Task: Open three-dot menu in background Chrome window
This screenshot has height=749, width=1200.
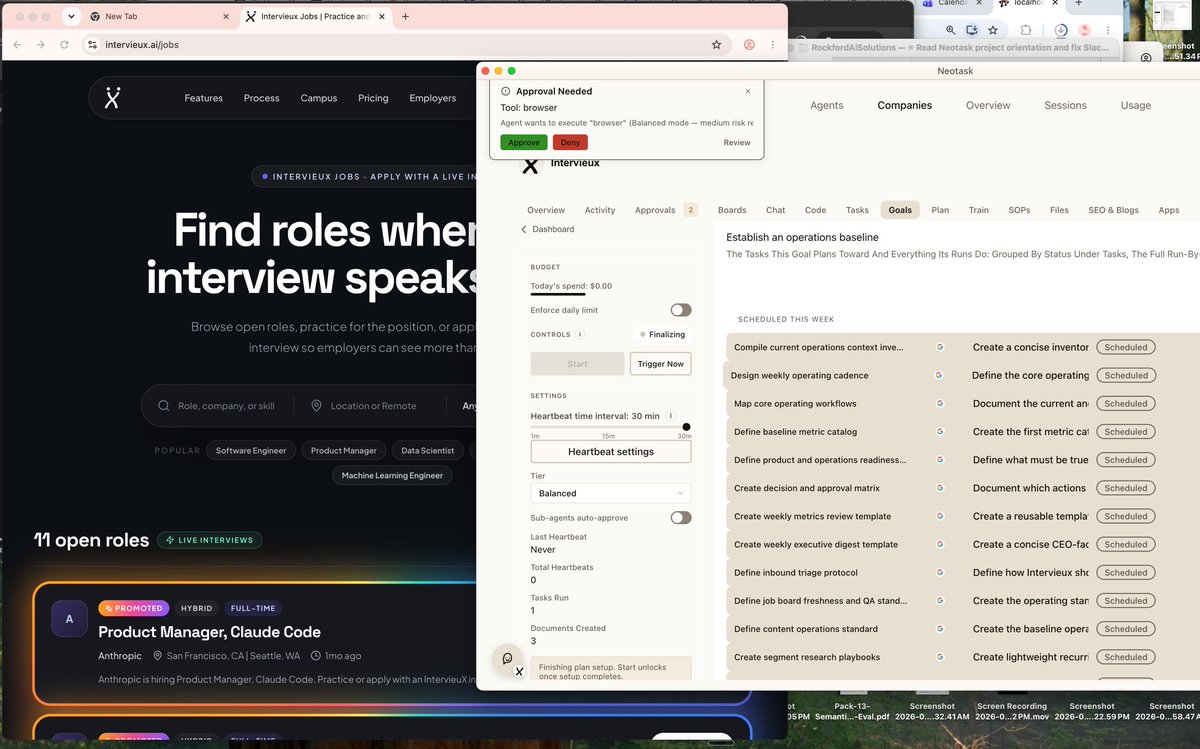Action: [x=1108, y=31]
